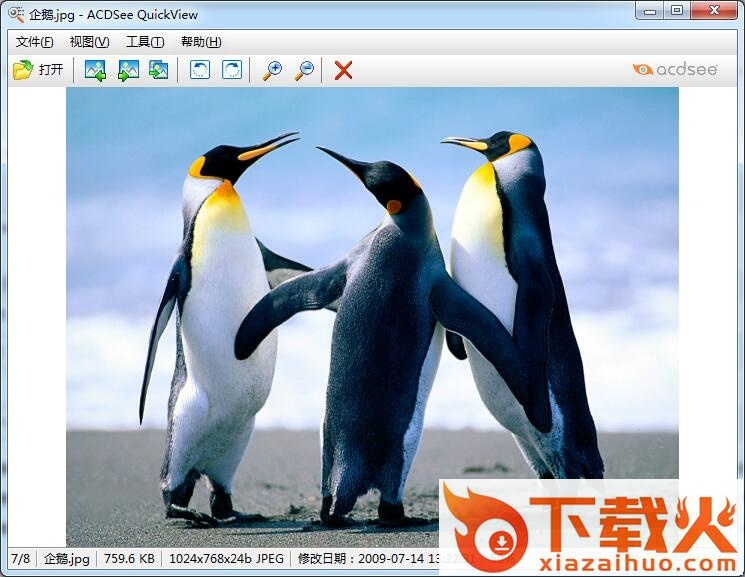Zoom out with the magnifier minus icon
The image size is (745, 577).
304,70
